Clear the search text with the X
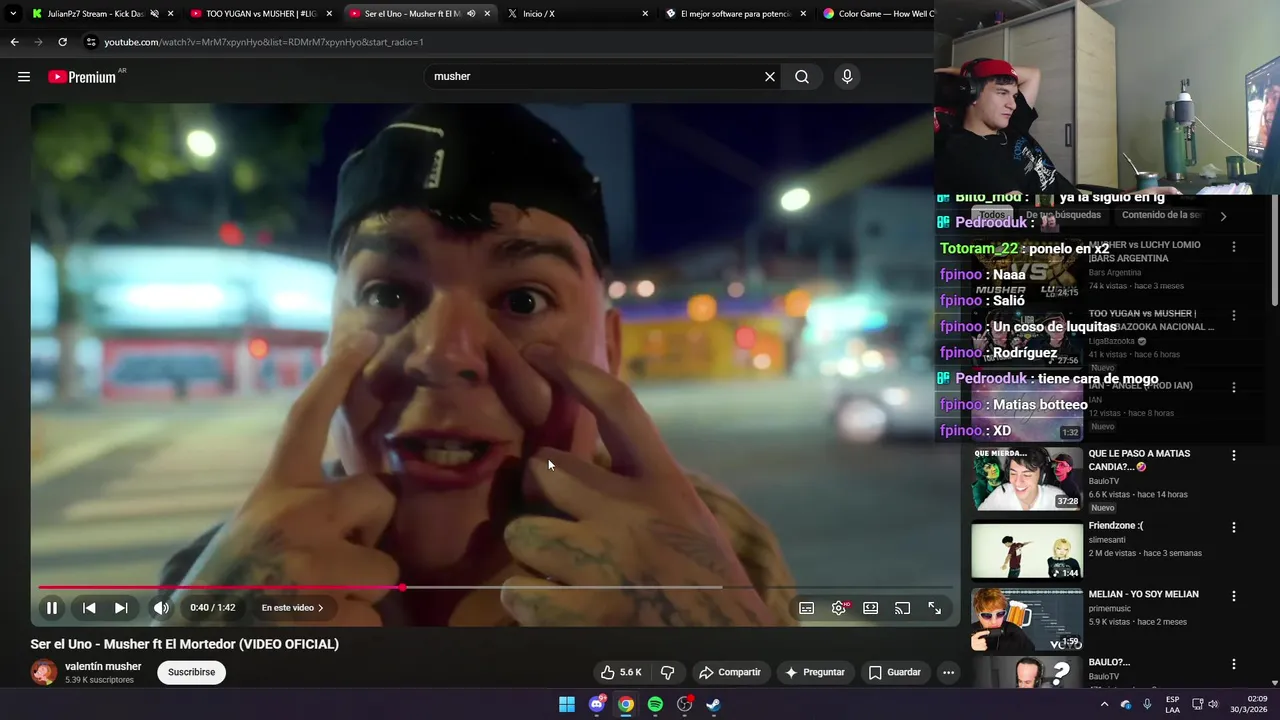The height and width of the screenshot is (720, 1280). [770, 77]
